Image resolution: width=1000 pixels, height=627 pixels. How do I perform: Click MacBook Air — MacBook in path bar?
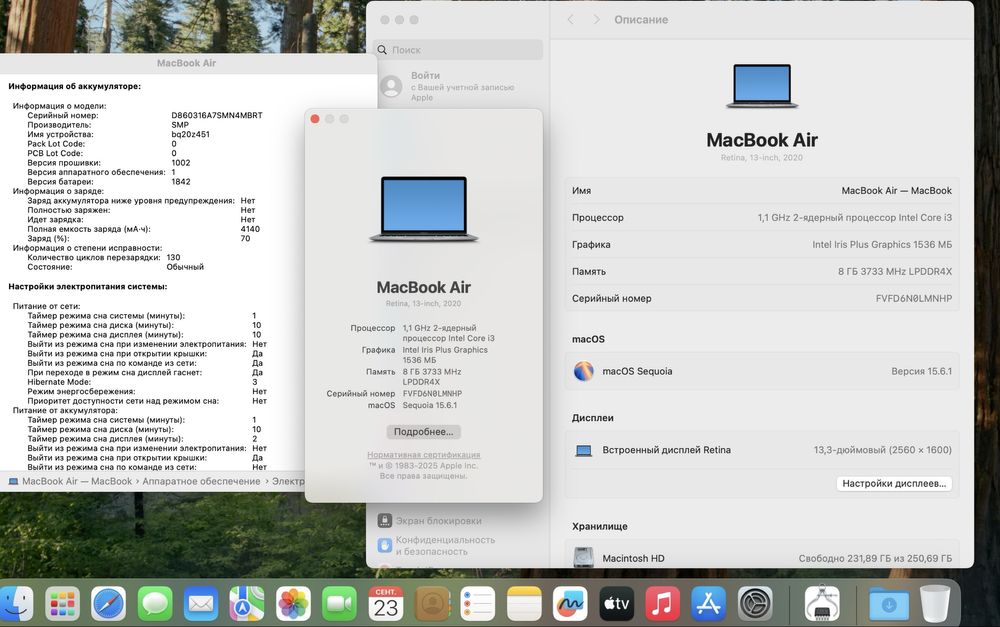click(77, 481)
